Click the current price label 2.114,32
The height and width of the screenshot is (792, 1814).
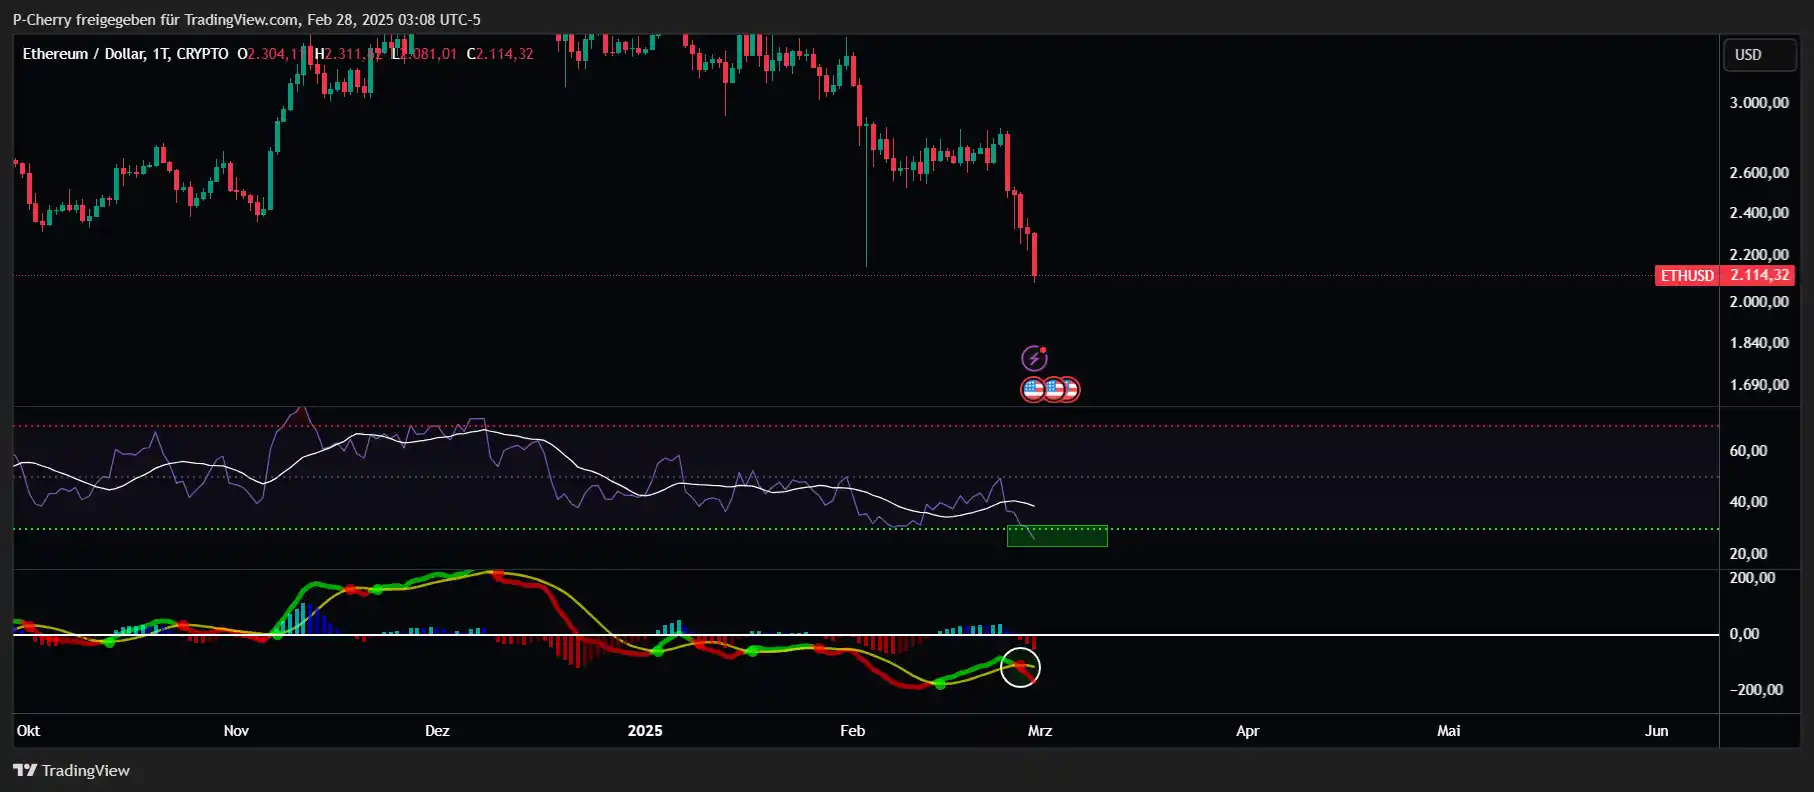point(1759,275)
